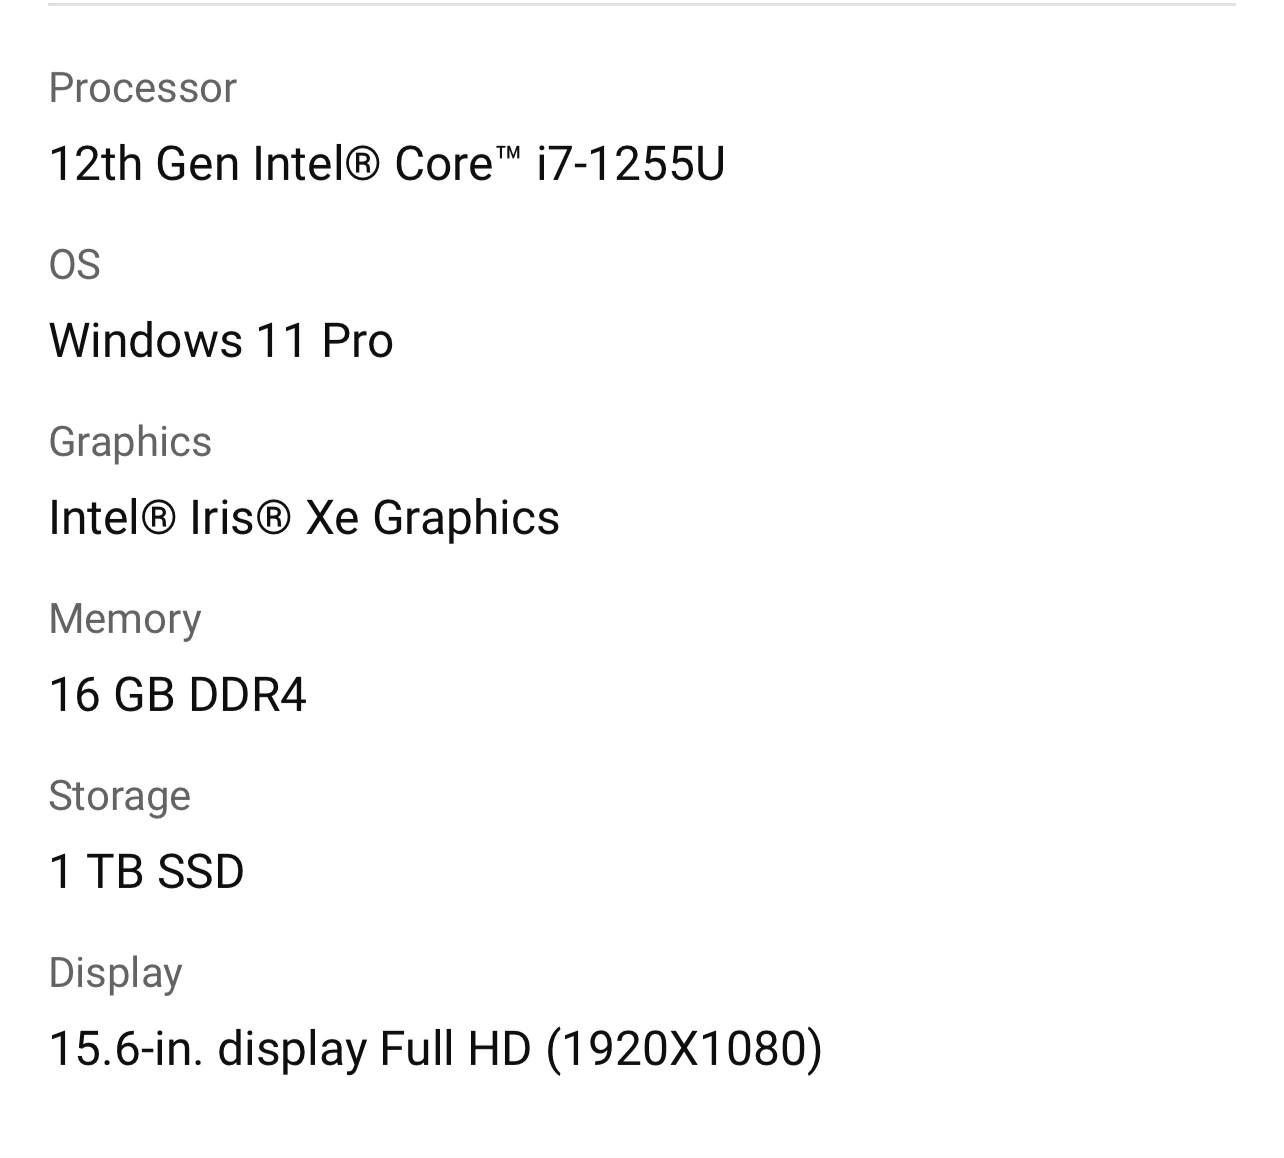The image size is (1284, 1158).
Task: Select the 1 TB SSD value
Action: click(146, 871)
